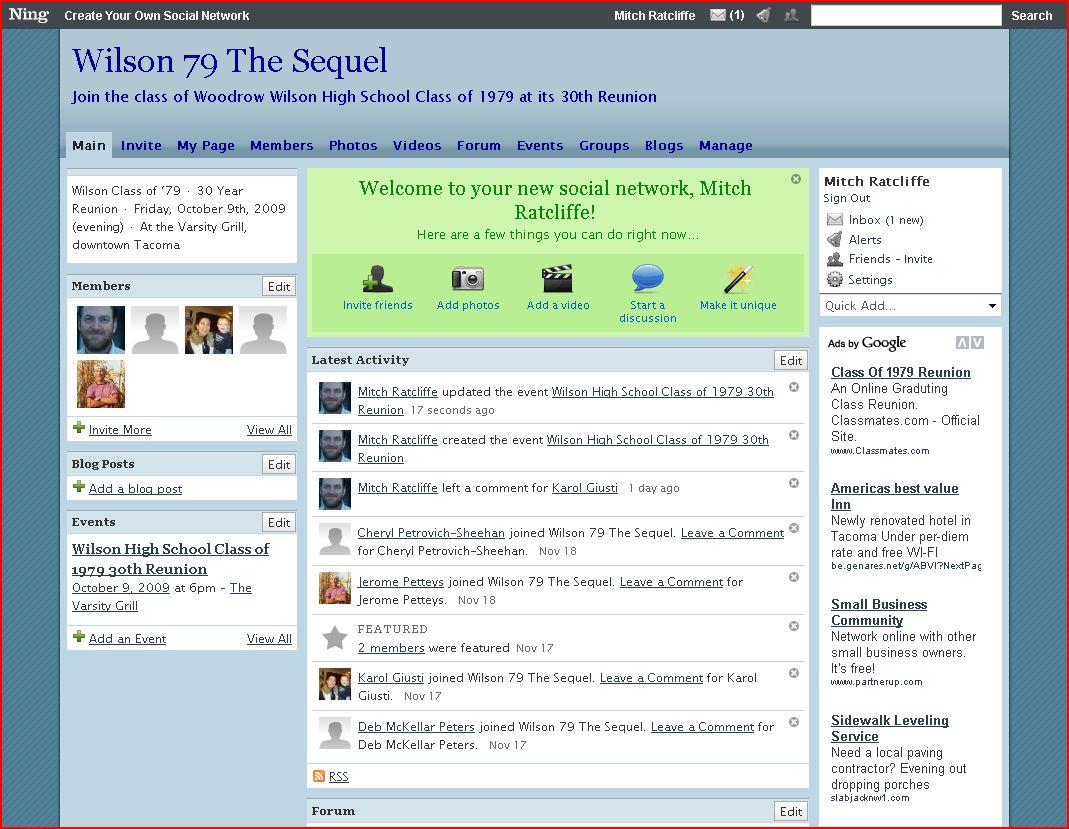Image resolution: width=1069 pixels, height=829 pixels.
Task: Click View All link under Events
Action: (x=269, y=638)
